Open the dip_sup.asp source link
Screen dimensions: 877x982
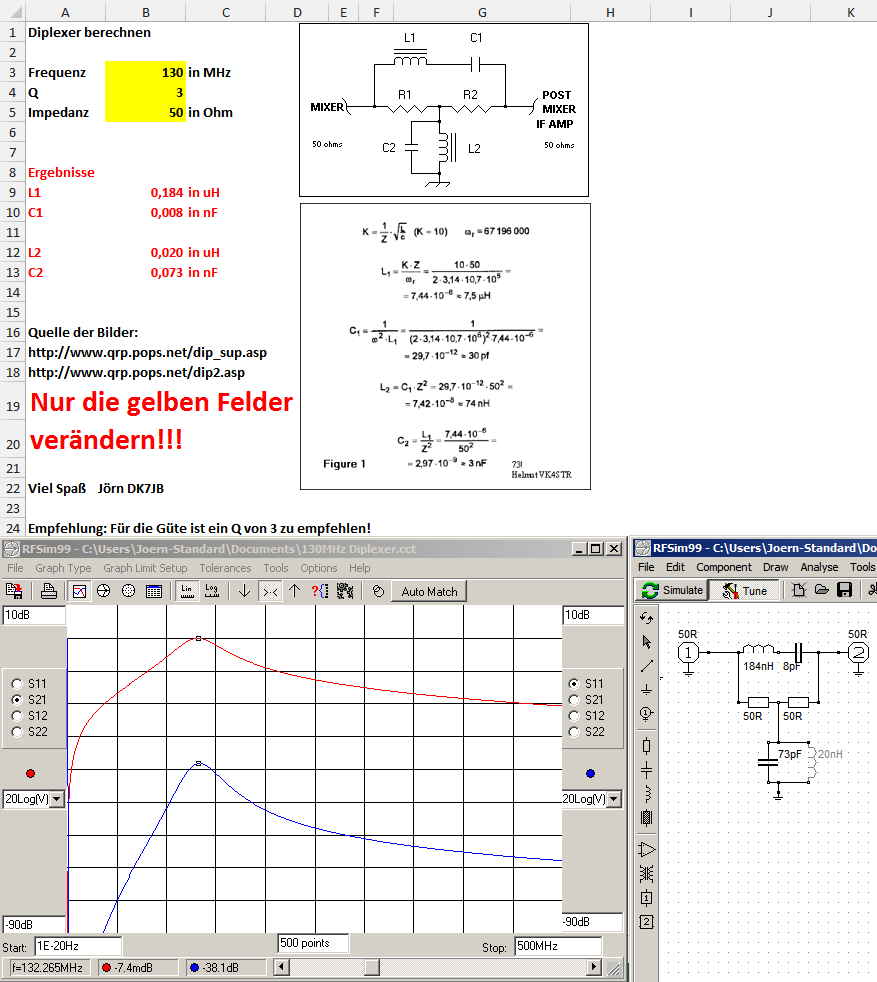click(147, 353)
